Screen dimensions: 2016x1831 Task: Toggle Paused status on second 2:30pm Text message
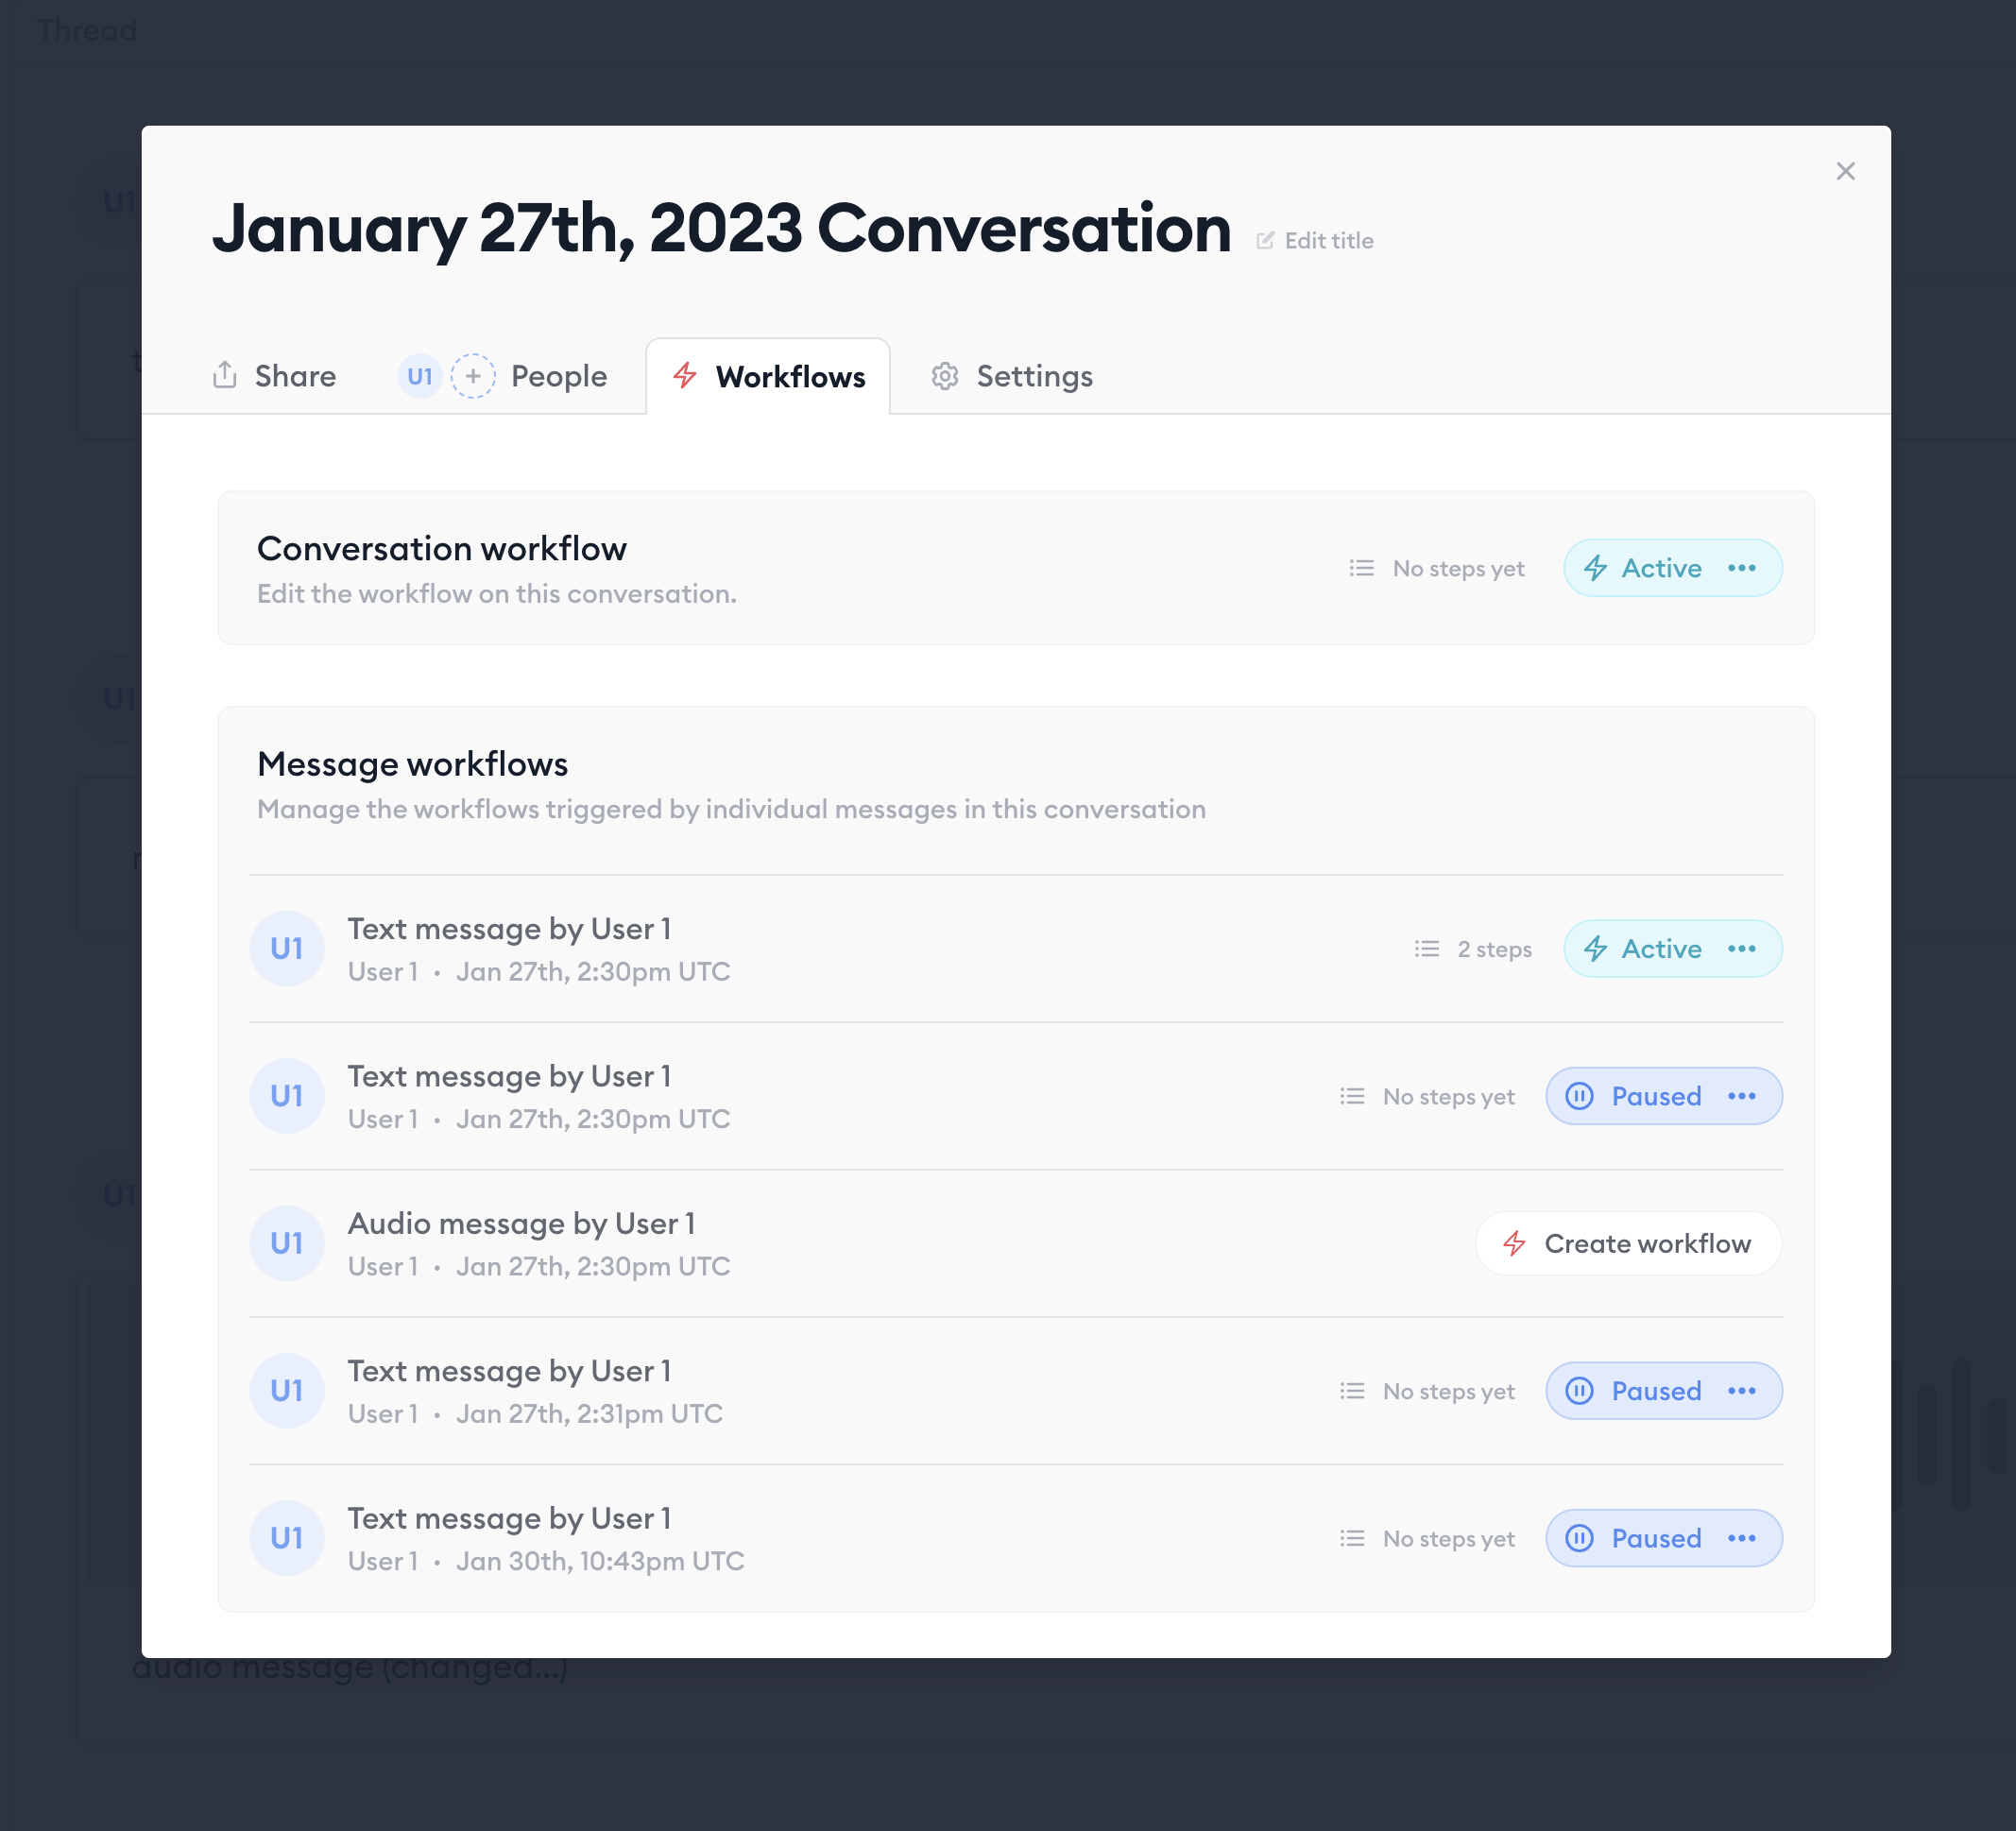click(x=1636, y=1096)
